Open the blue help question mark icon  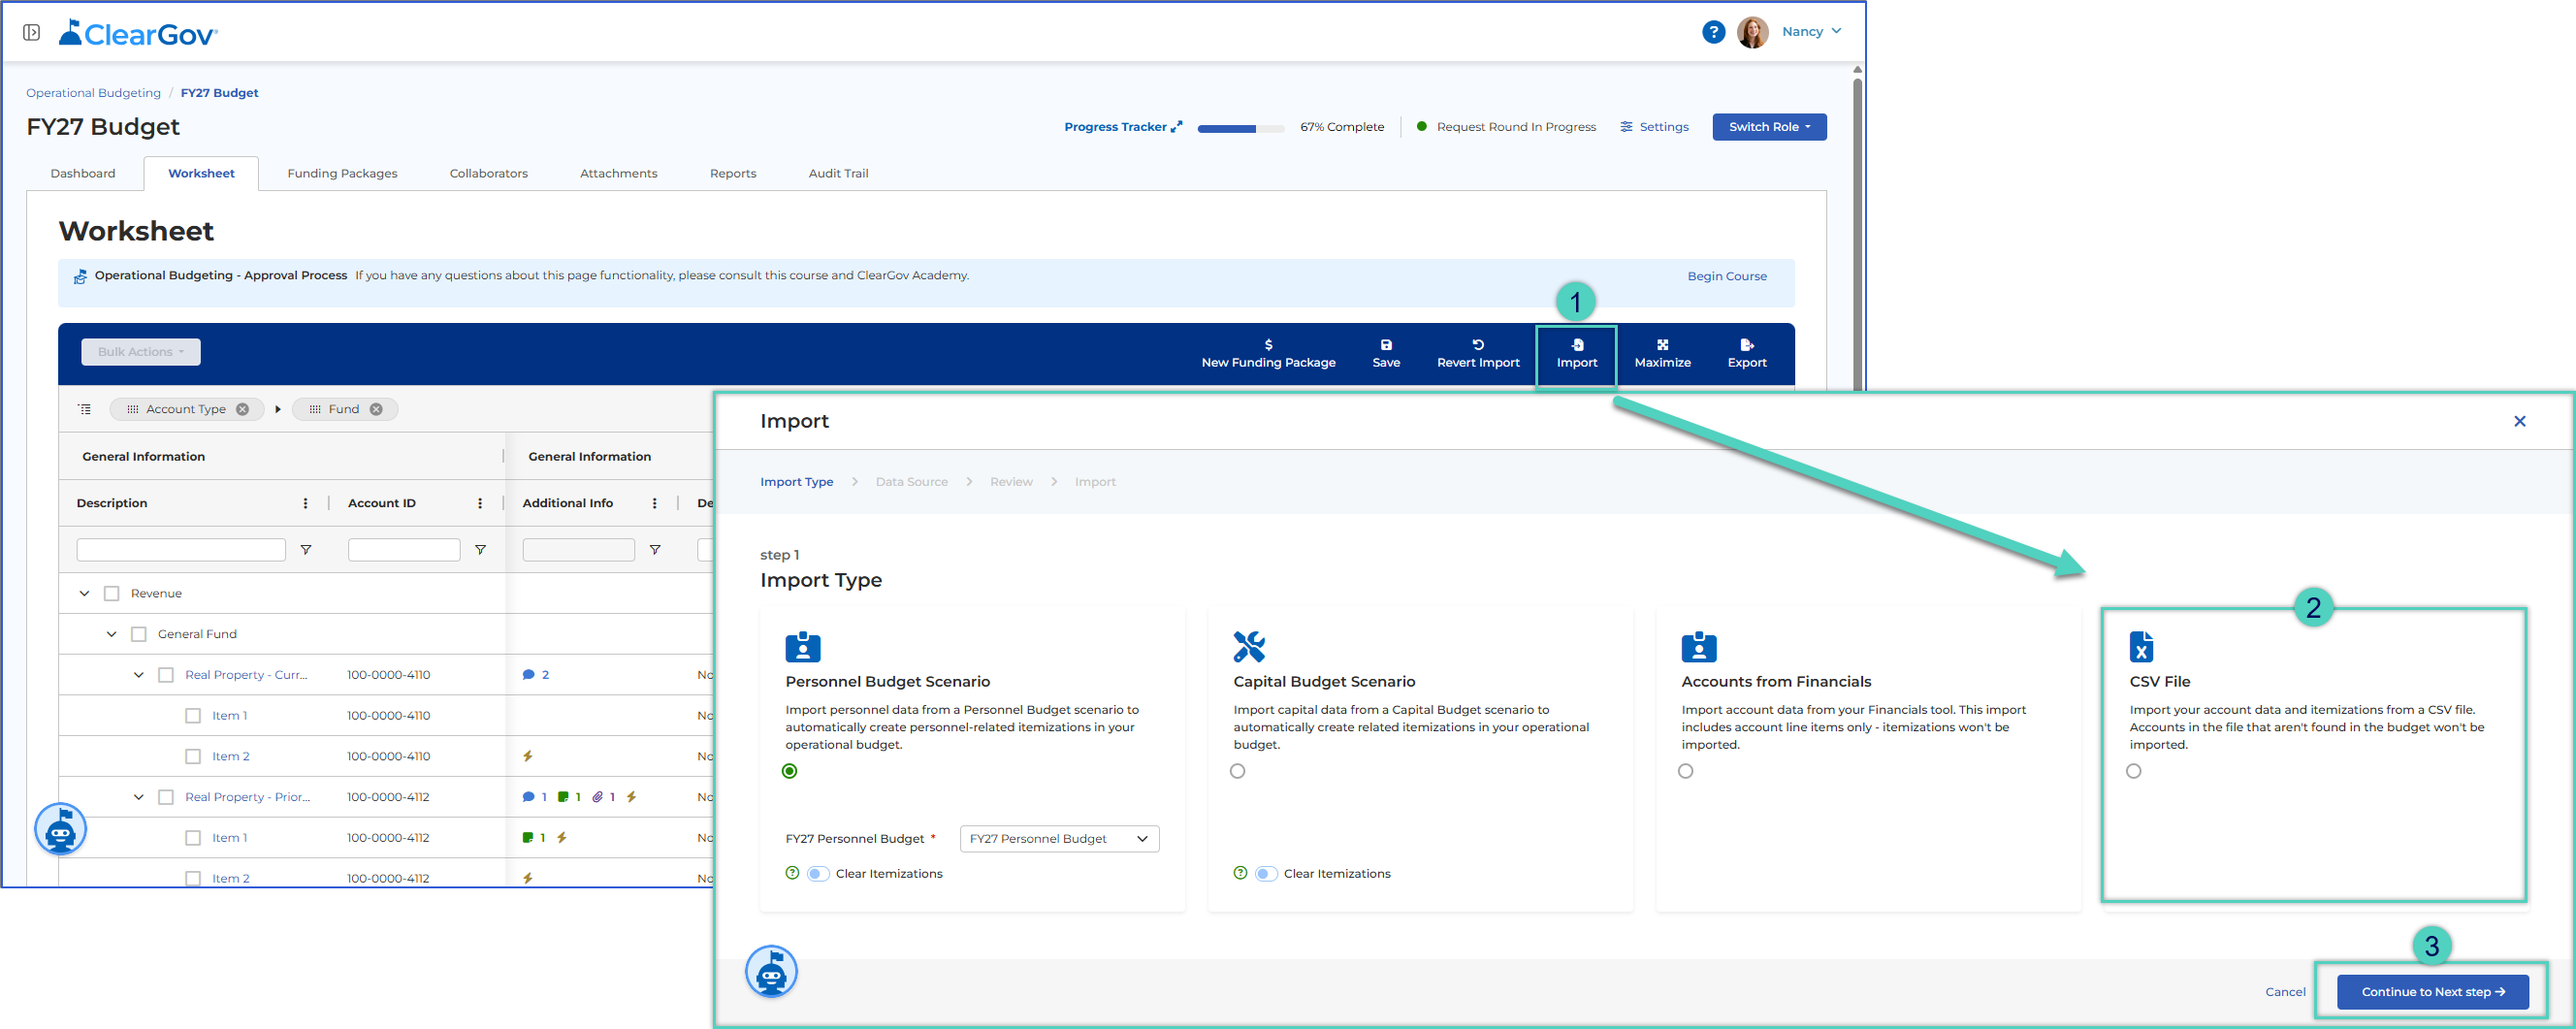tap(1713, 32)
